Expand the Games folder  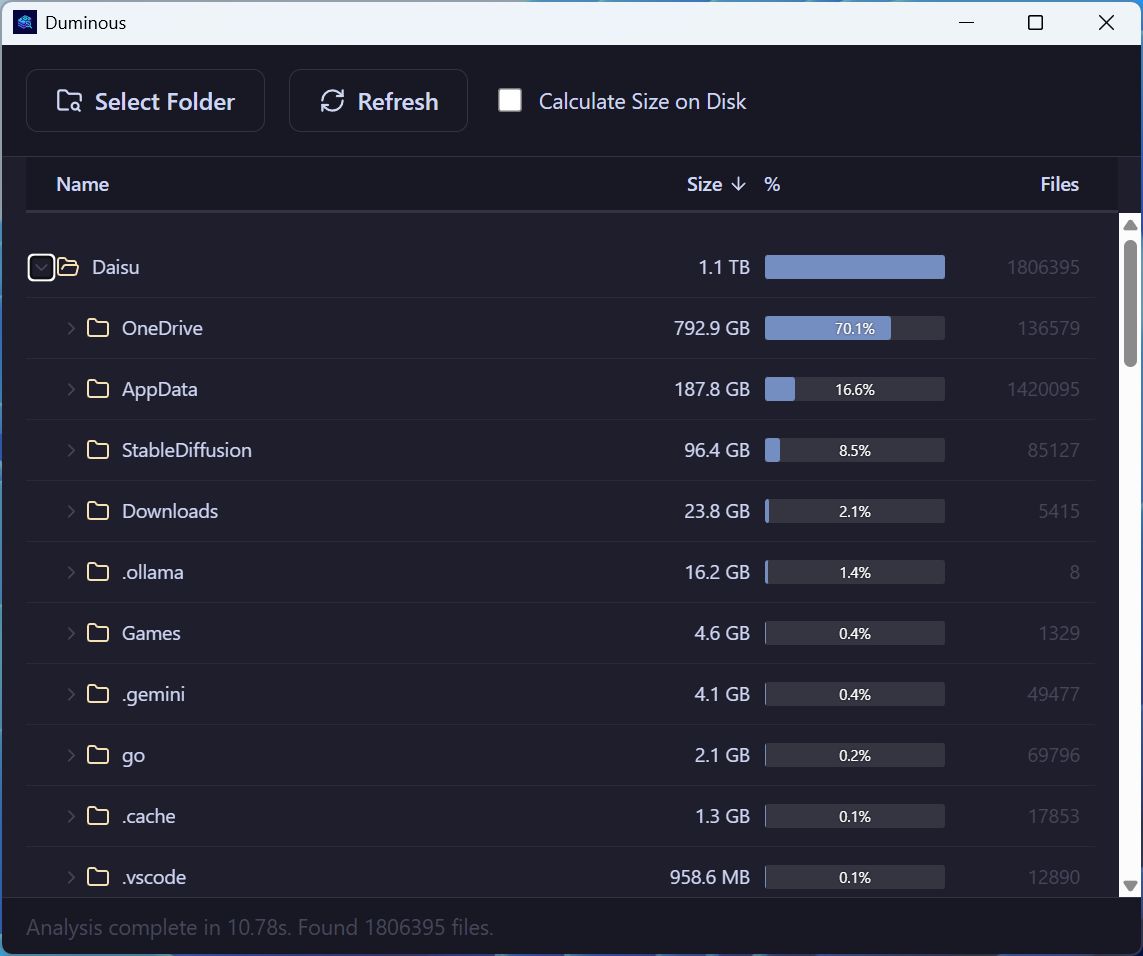tap(70, 633)
